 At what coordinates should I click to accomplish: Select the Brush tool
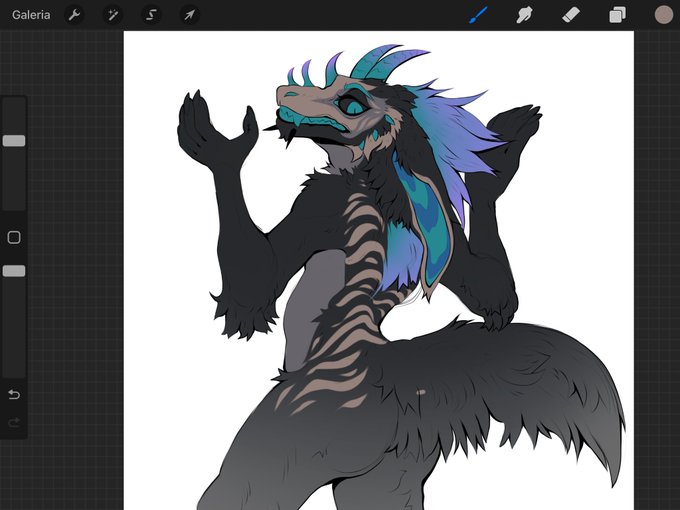[478, 15]
